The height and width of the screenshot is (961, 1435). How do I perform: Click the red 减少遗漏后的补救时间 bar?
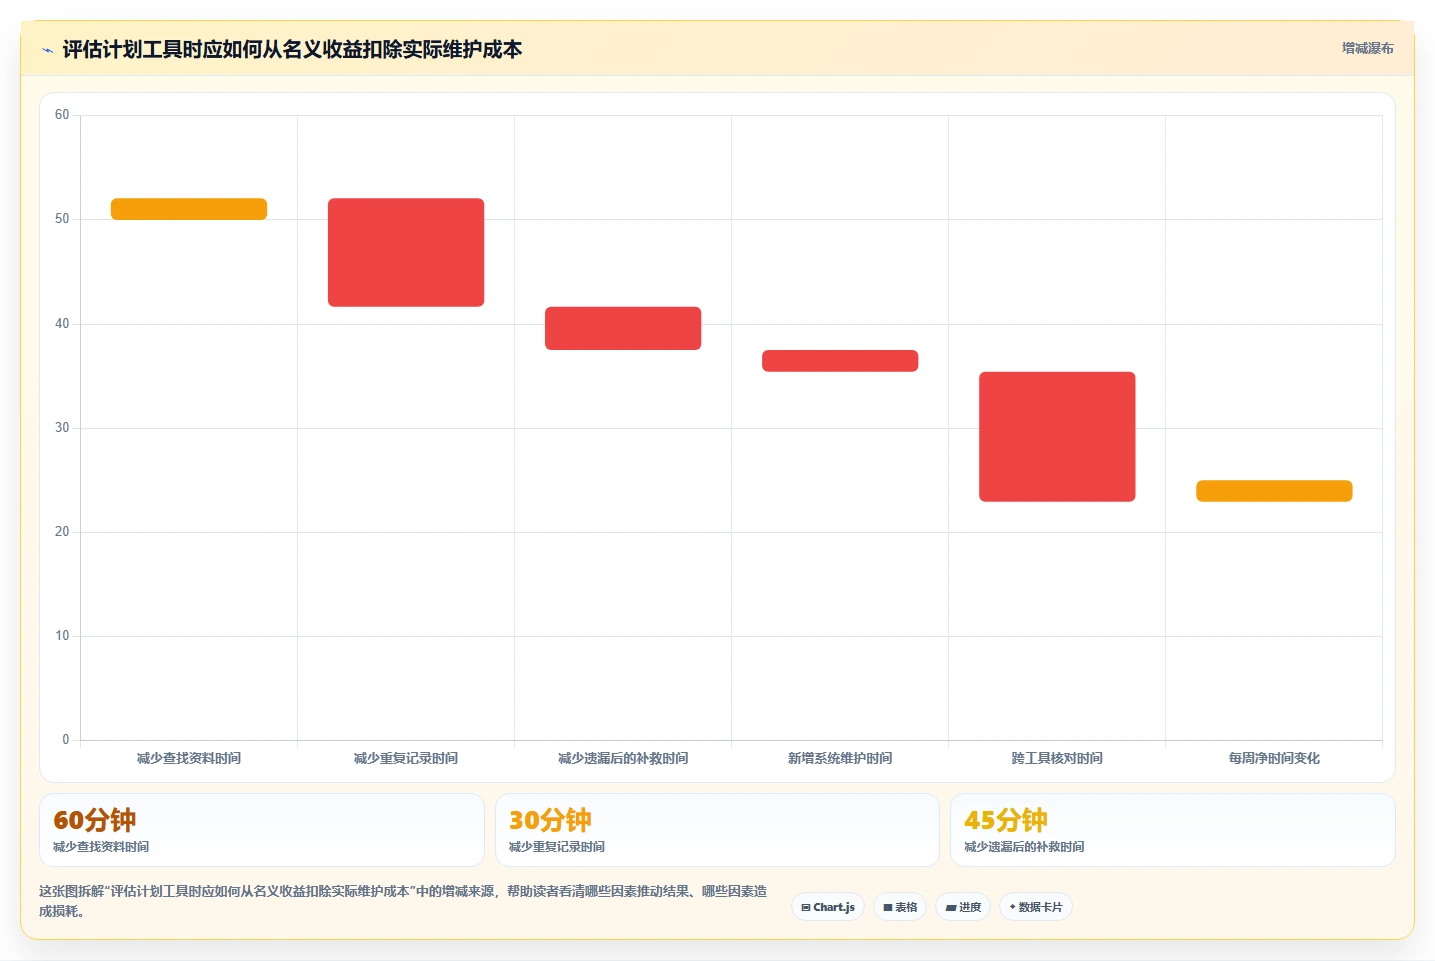(623, 328)
